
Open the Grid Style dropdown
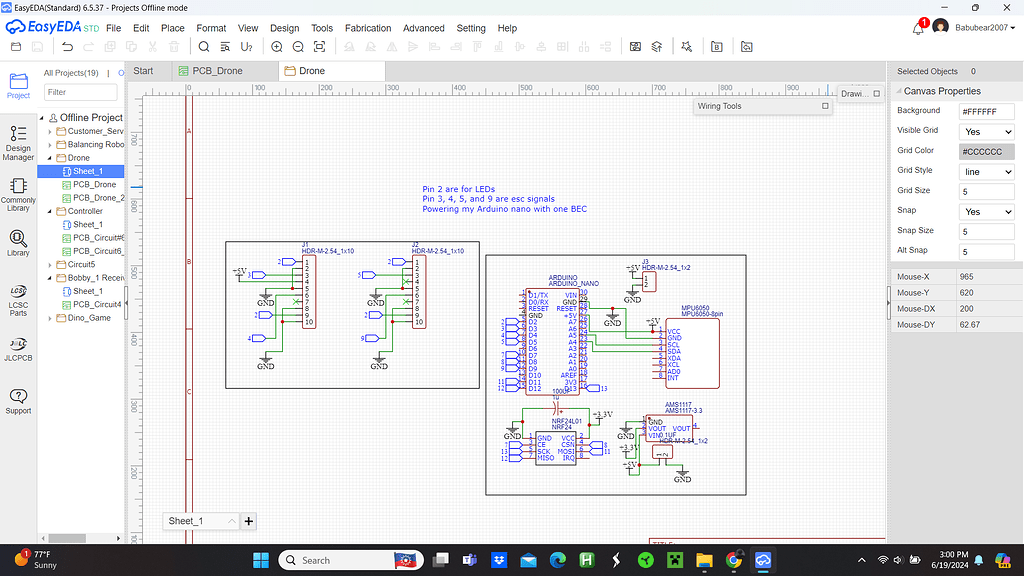tap(987, 172)
